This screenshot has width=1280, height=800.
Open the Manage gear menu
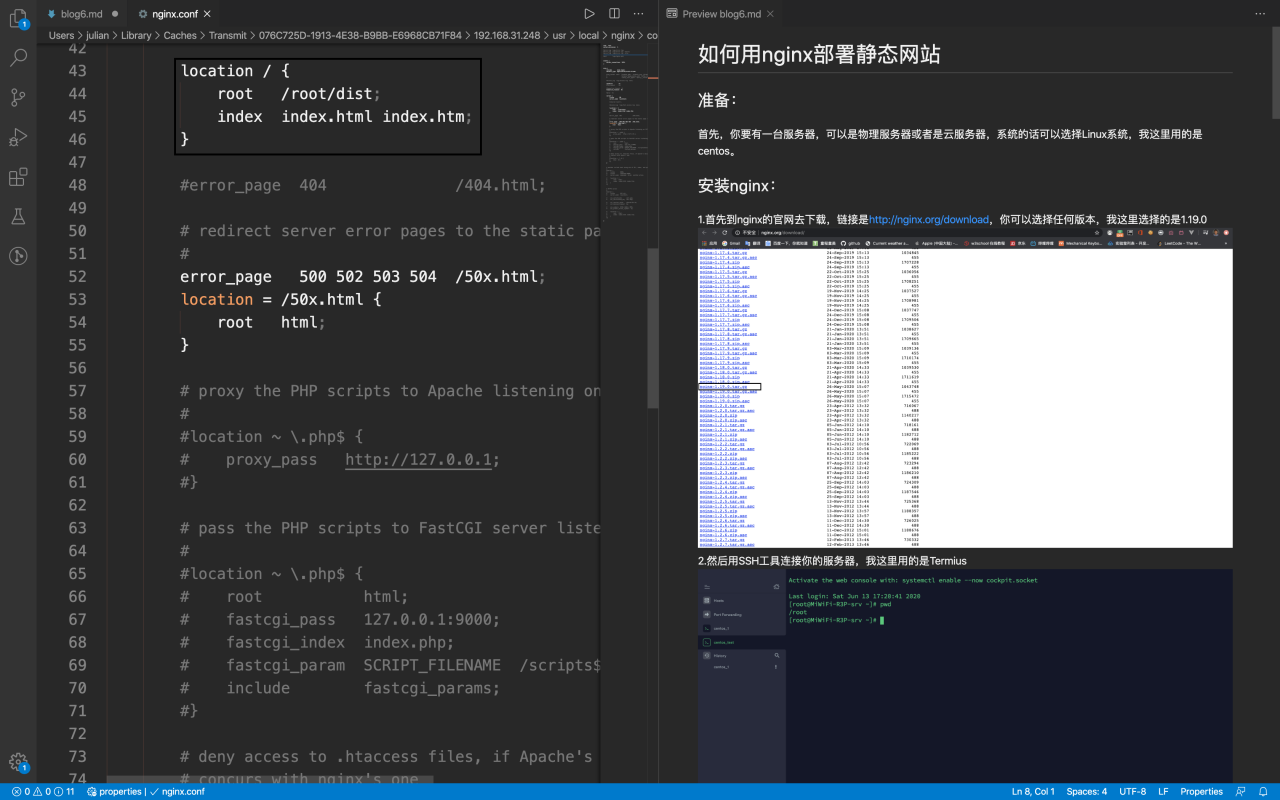[x=18, y=762]
